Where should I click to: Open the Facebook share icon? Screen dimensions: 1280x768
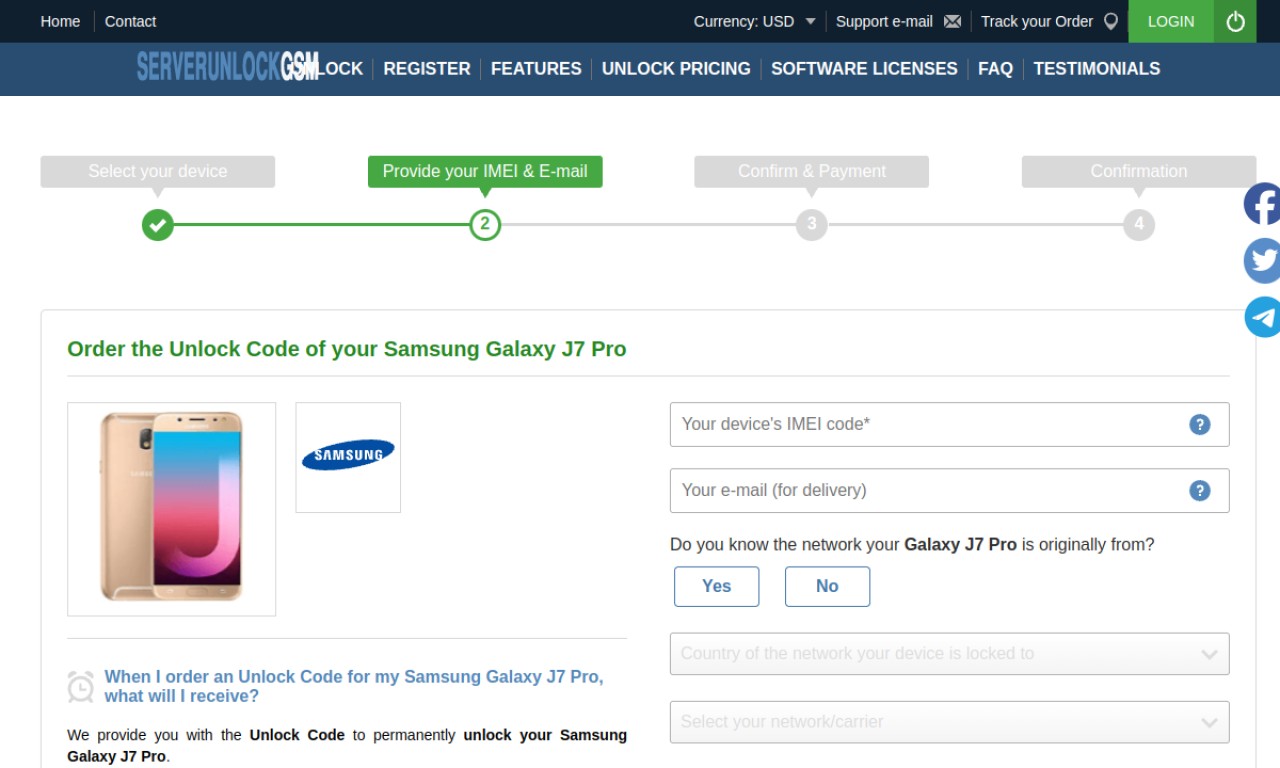(1262, 205)
